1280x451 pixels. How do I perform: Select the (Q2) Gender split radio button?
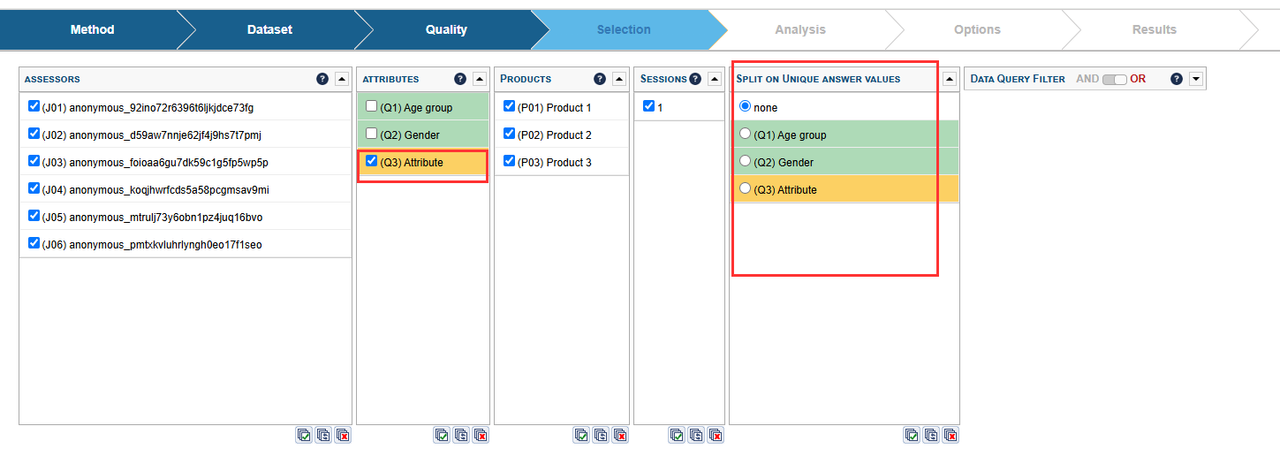tap(743, 161)
